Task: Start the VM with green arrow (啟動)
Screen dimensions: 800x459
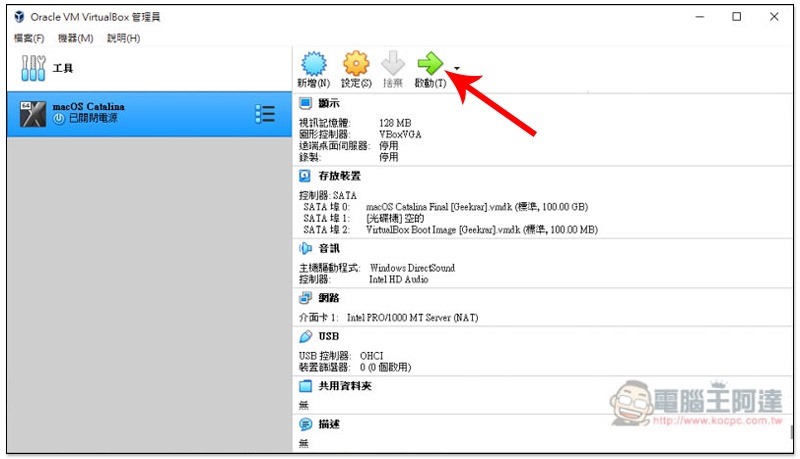Action: pyautogui.click(x=430, y=64)
